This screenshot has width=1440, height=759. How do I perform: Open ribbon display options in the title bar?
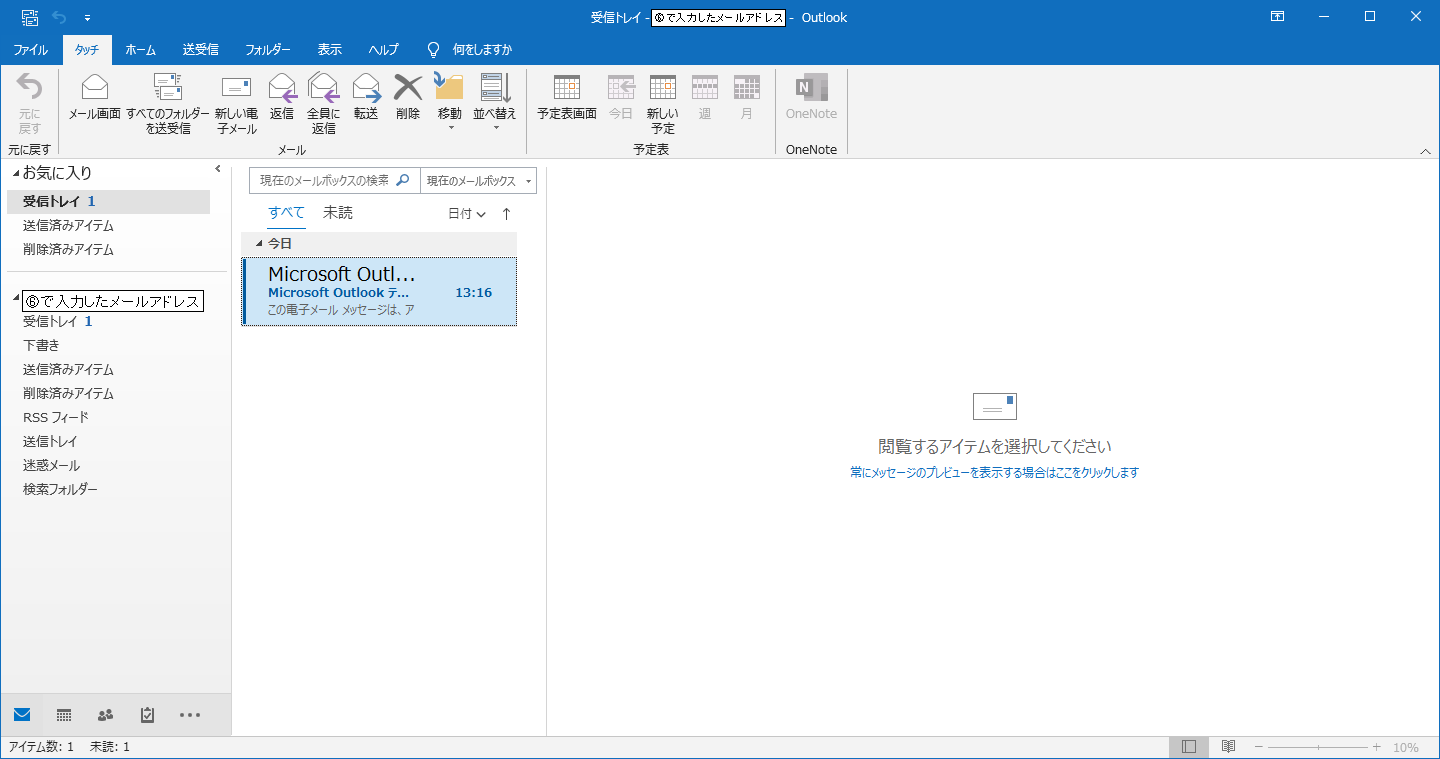(x=1277, y=16)
